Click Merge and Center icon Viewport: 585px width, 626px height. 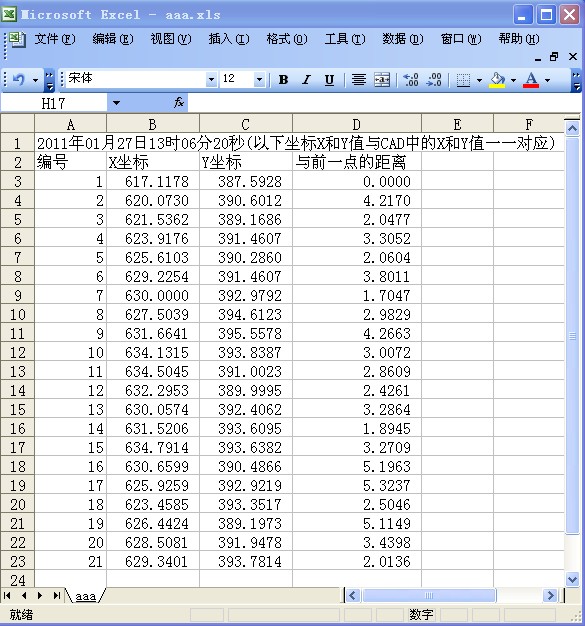coord(382,80)
